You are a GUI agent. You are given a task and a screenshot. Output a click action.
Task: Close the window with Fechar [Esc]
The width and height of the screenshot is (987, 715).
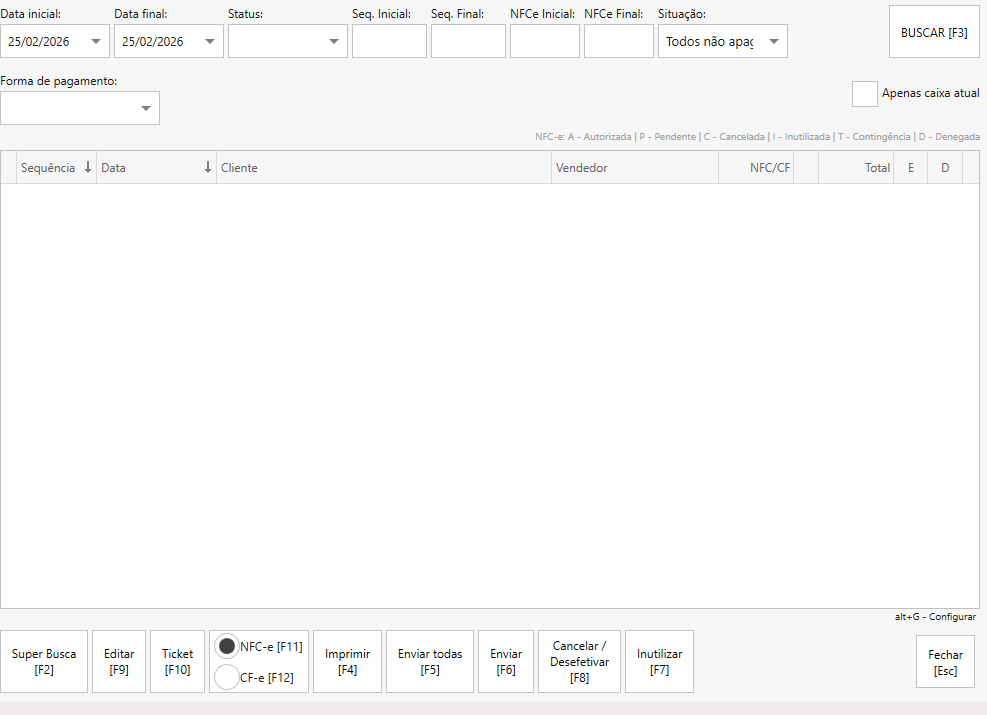[x=944, y=662]
